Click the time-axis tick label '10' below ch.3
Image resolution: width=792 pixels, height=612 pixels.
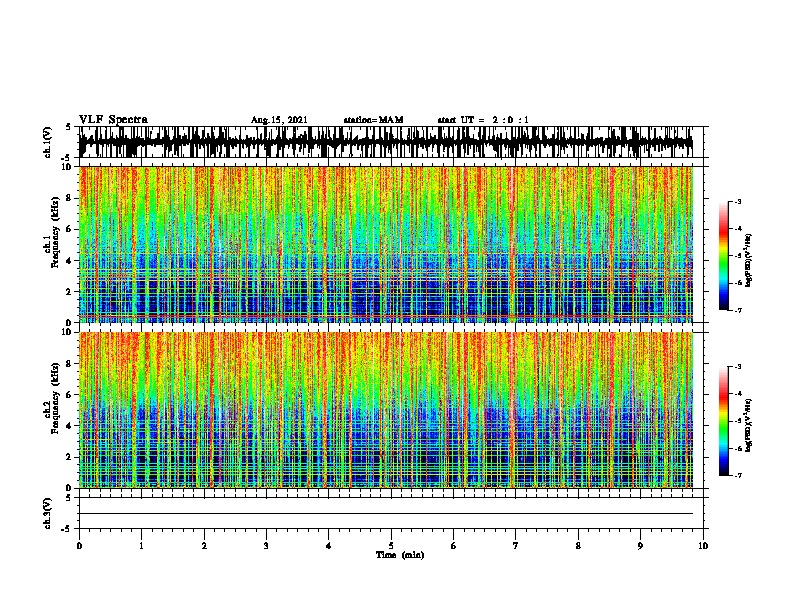pos(703,546)
